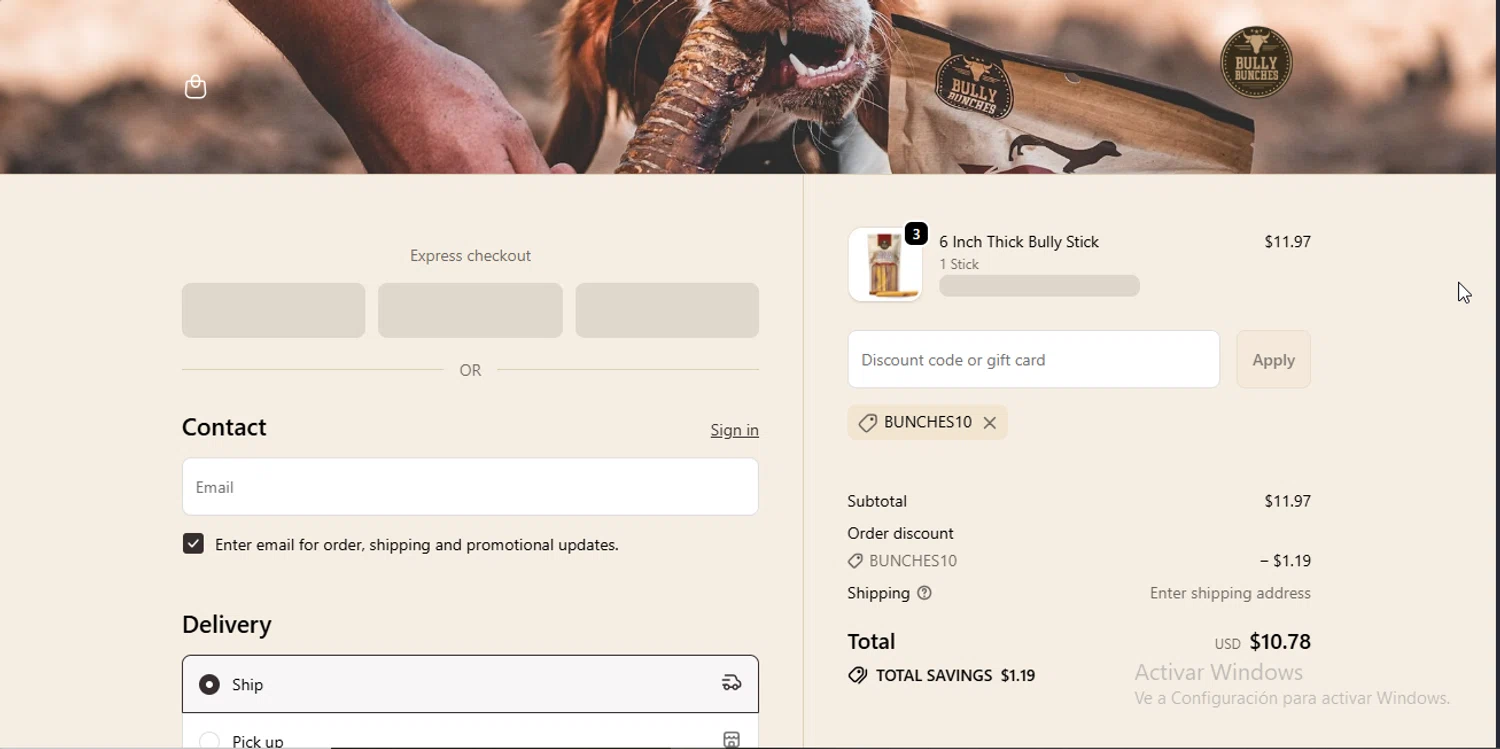Image resolution: width=1500 pixels, height=749 pixels.
Task: Click the Apply discount button
Action: pyautogui.click(x=1273, y=360)
